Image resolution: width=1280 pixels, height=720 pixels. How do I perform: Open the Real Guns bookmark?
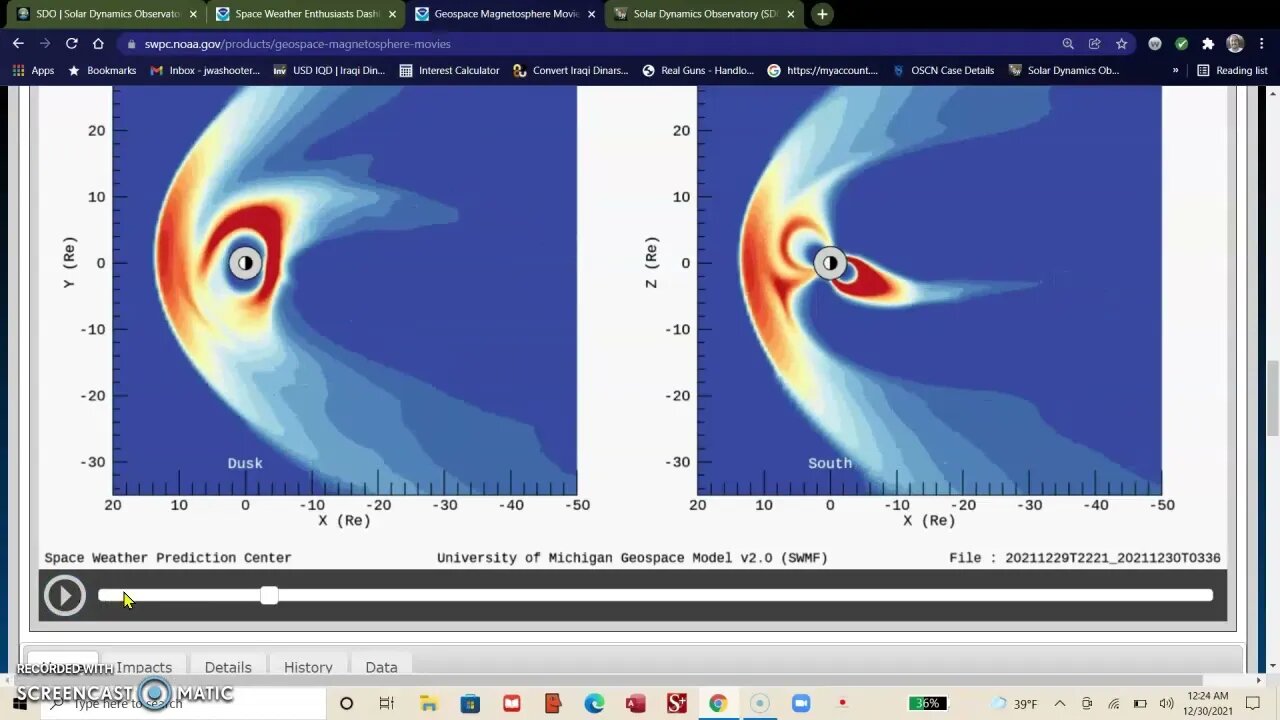point(698,71)
